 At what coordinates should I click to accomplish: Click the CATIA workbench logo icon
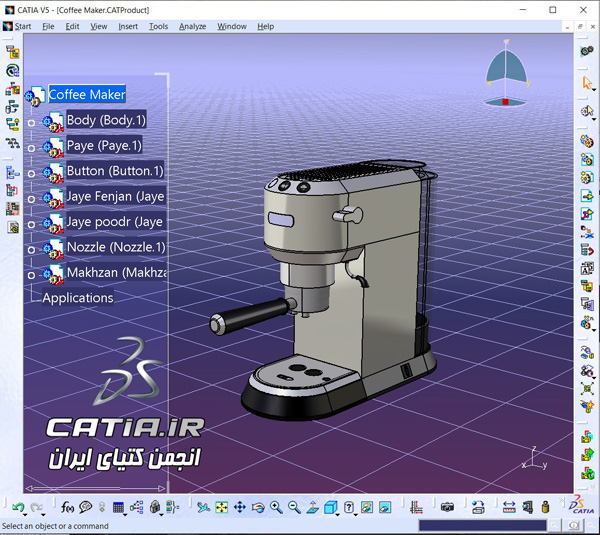click(582, 506)
